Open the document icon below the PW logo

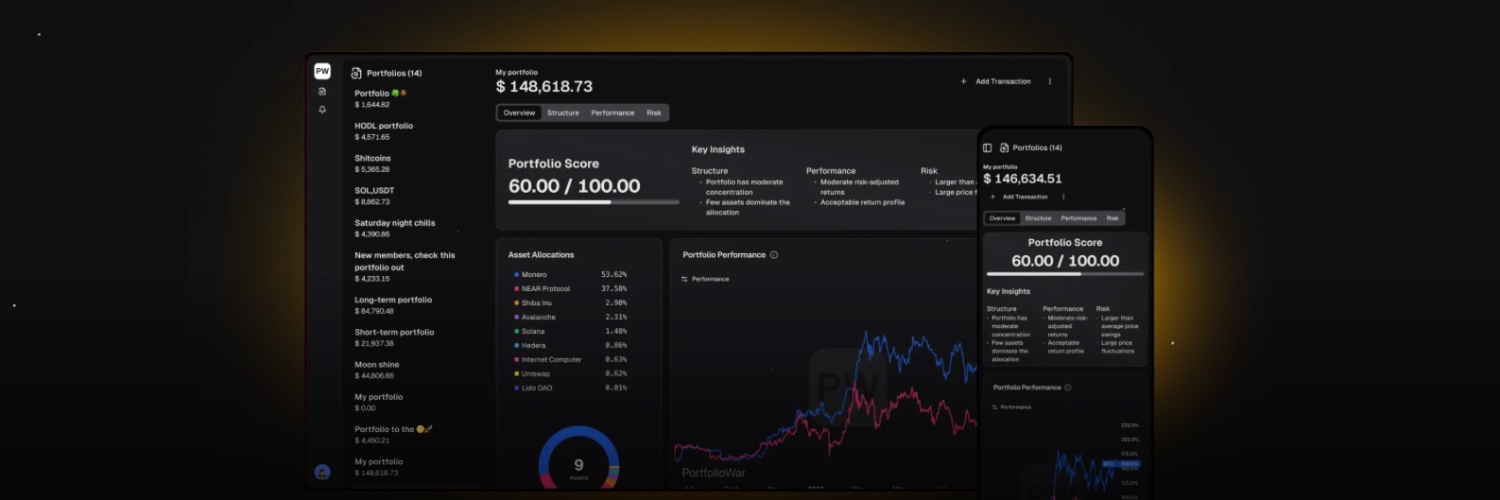(x=322, y=91)
